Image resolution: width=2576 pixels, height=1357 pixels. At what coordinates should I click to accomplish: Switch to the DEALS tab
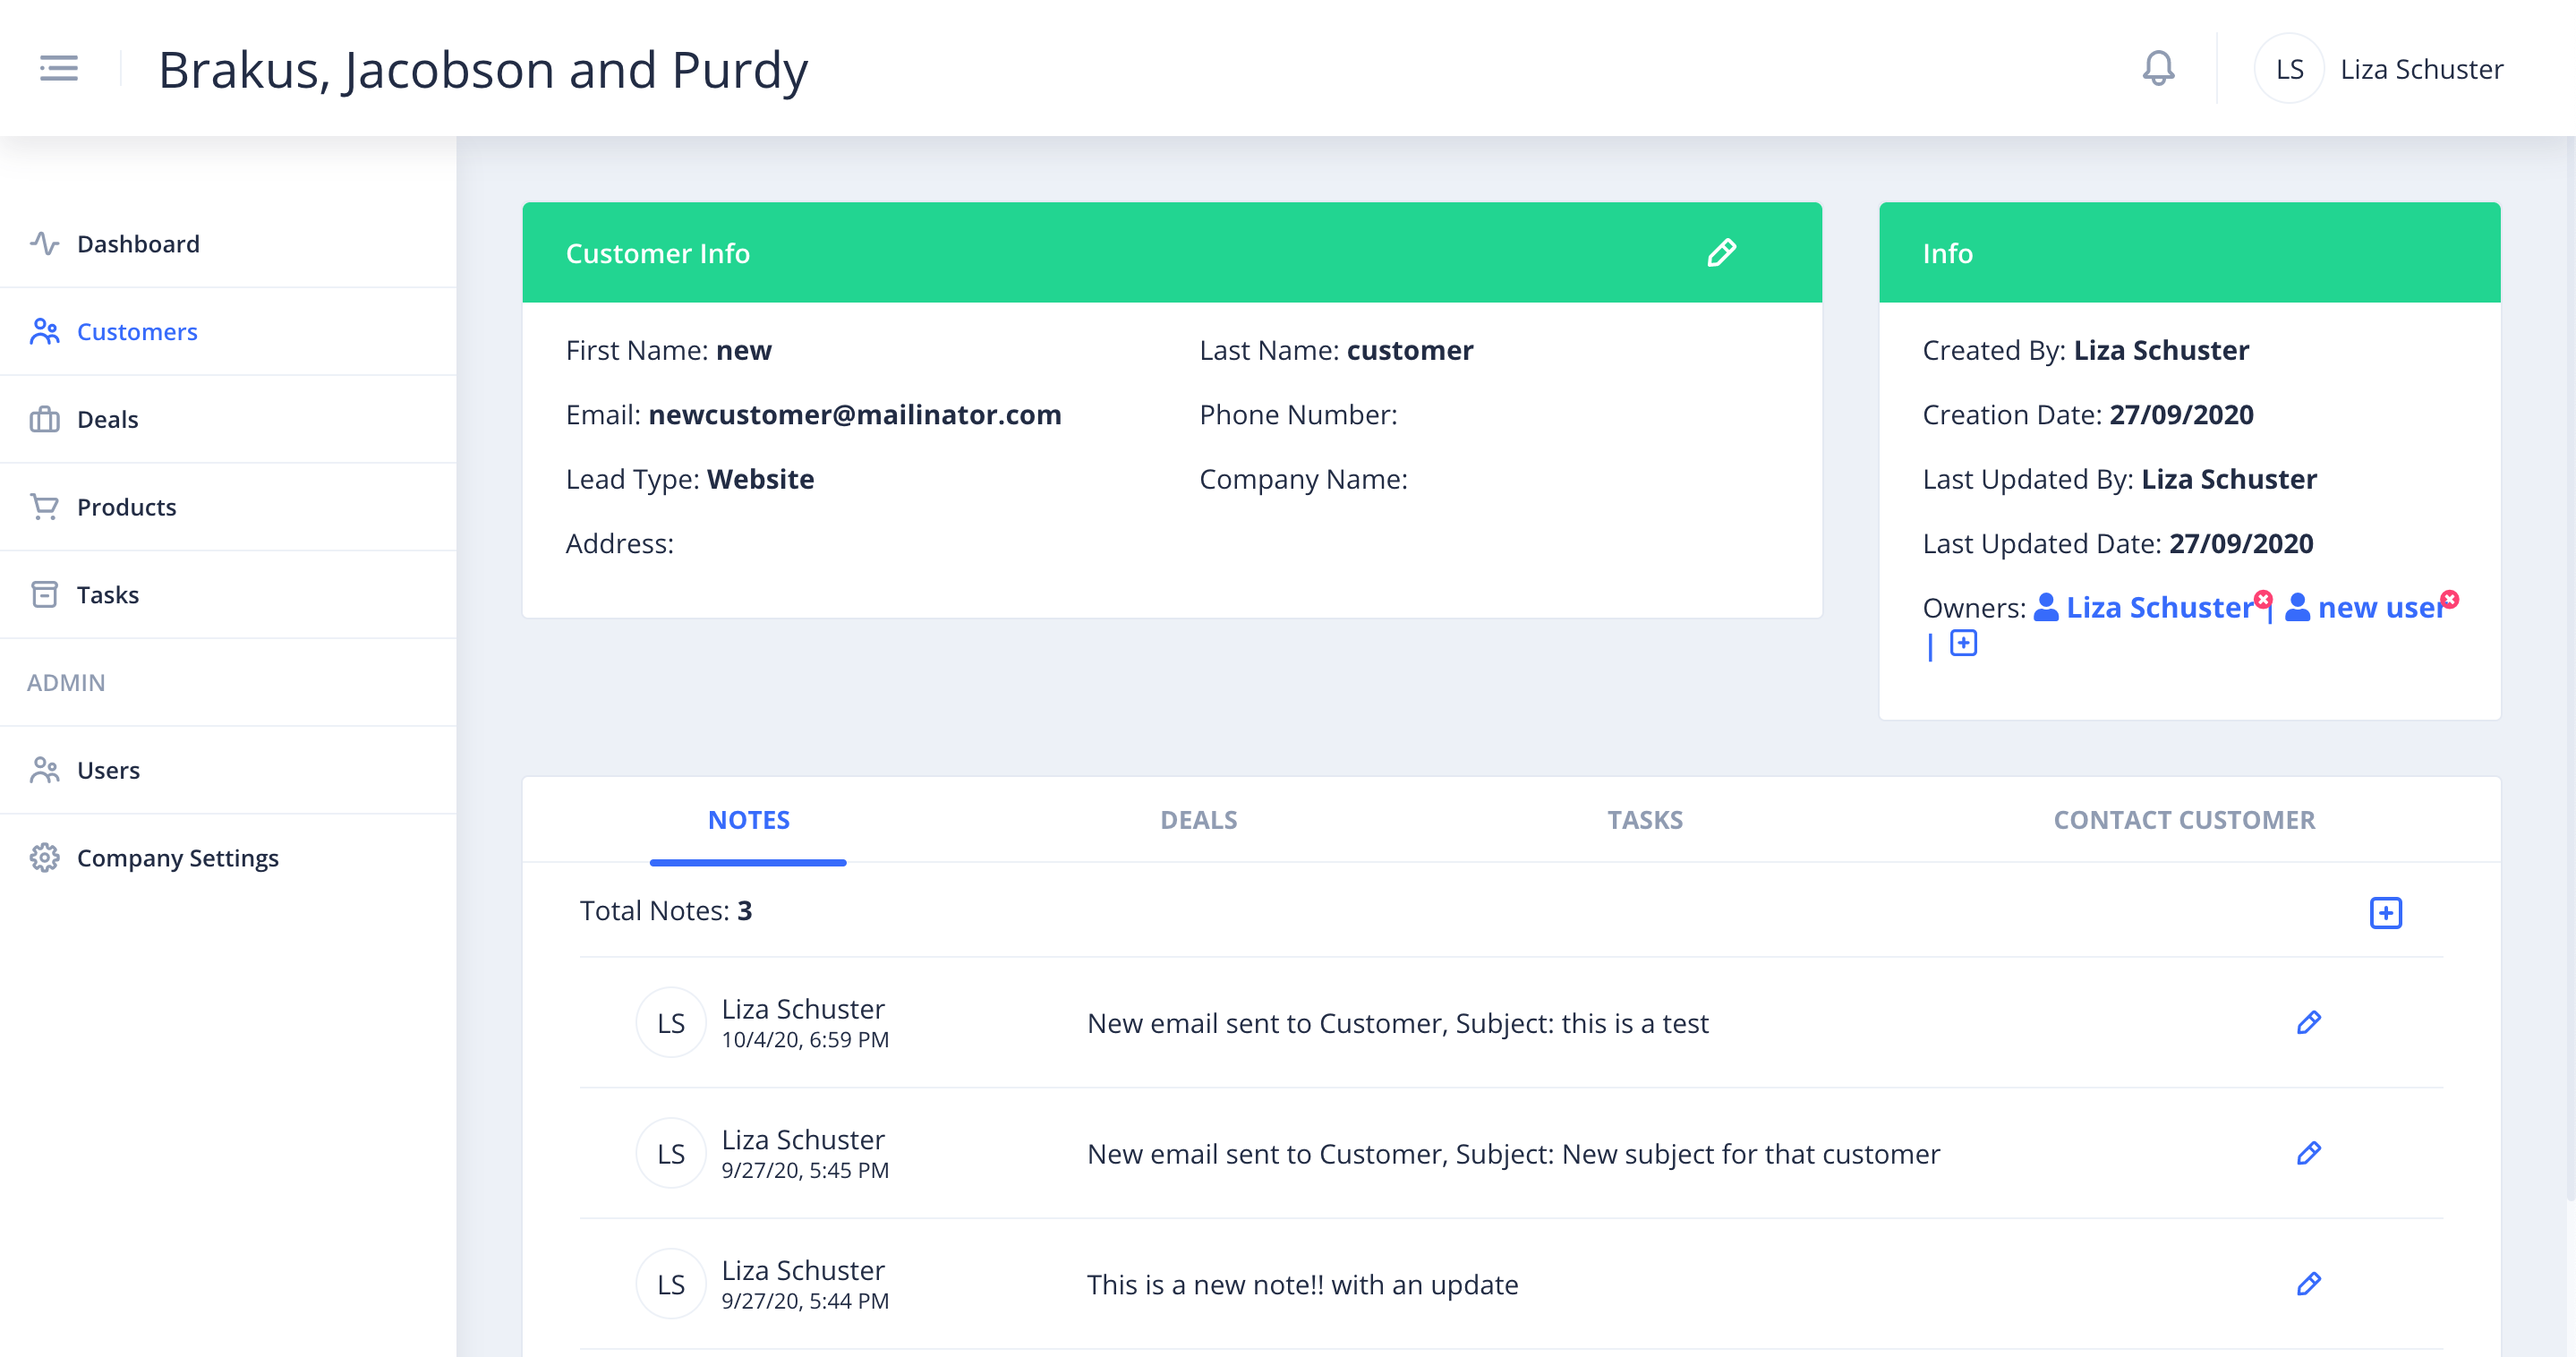coord(1199,819)
